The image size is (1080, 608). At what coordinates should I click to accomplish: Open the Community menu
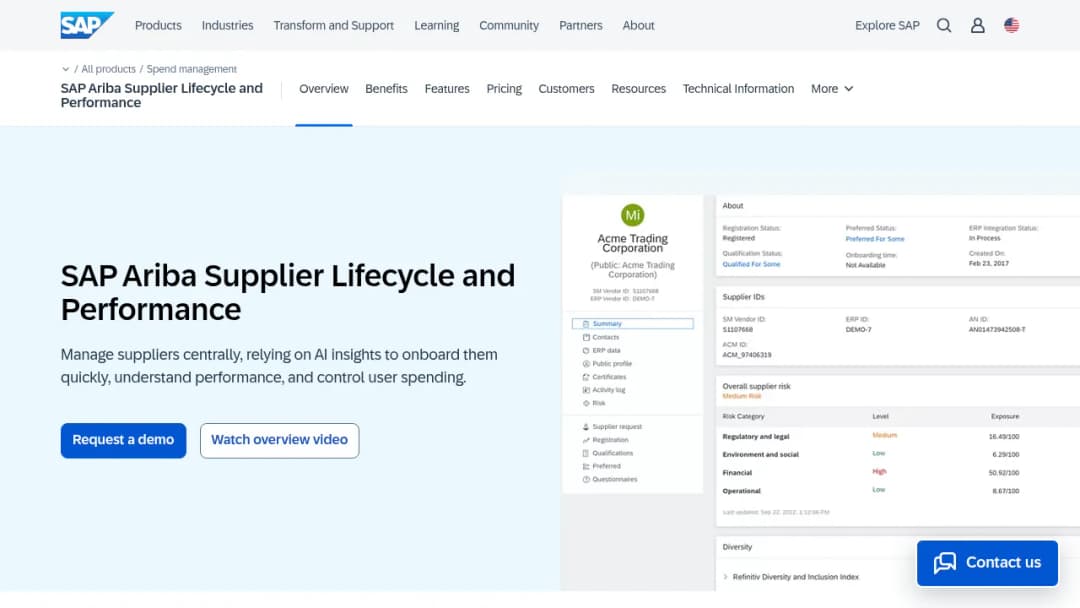pos(509,25)
